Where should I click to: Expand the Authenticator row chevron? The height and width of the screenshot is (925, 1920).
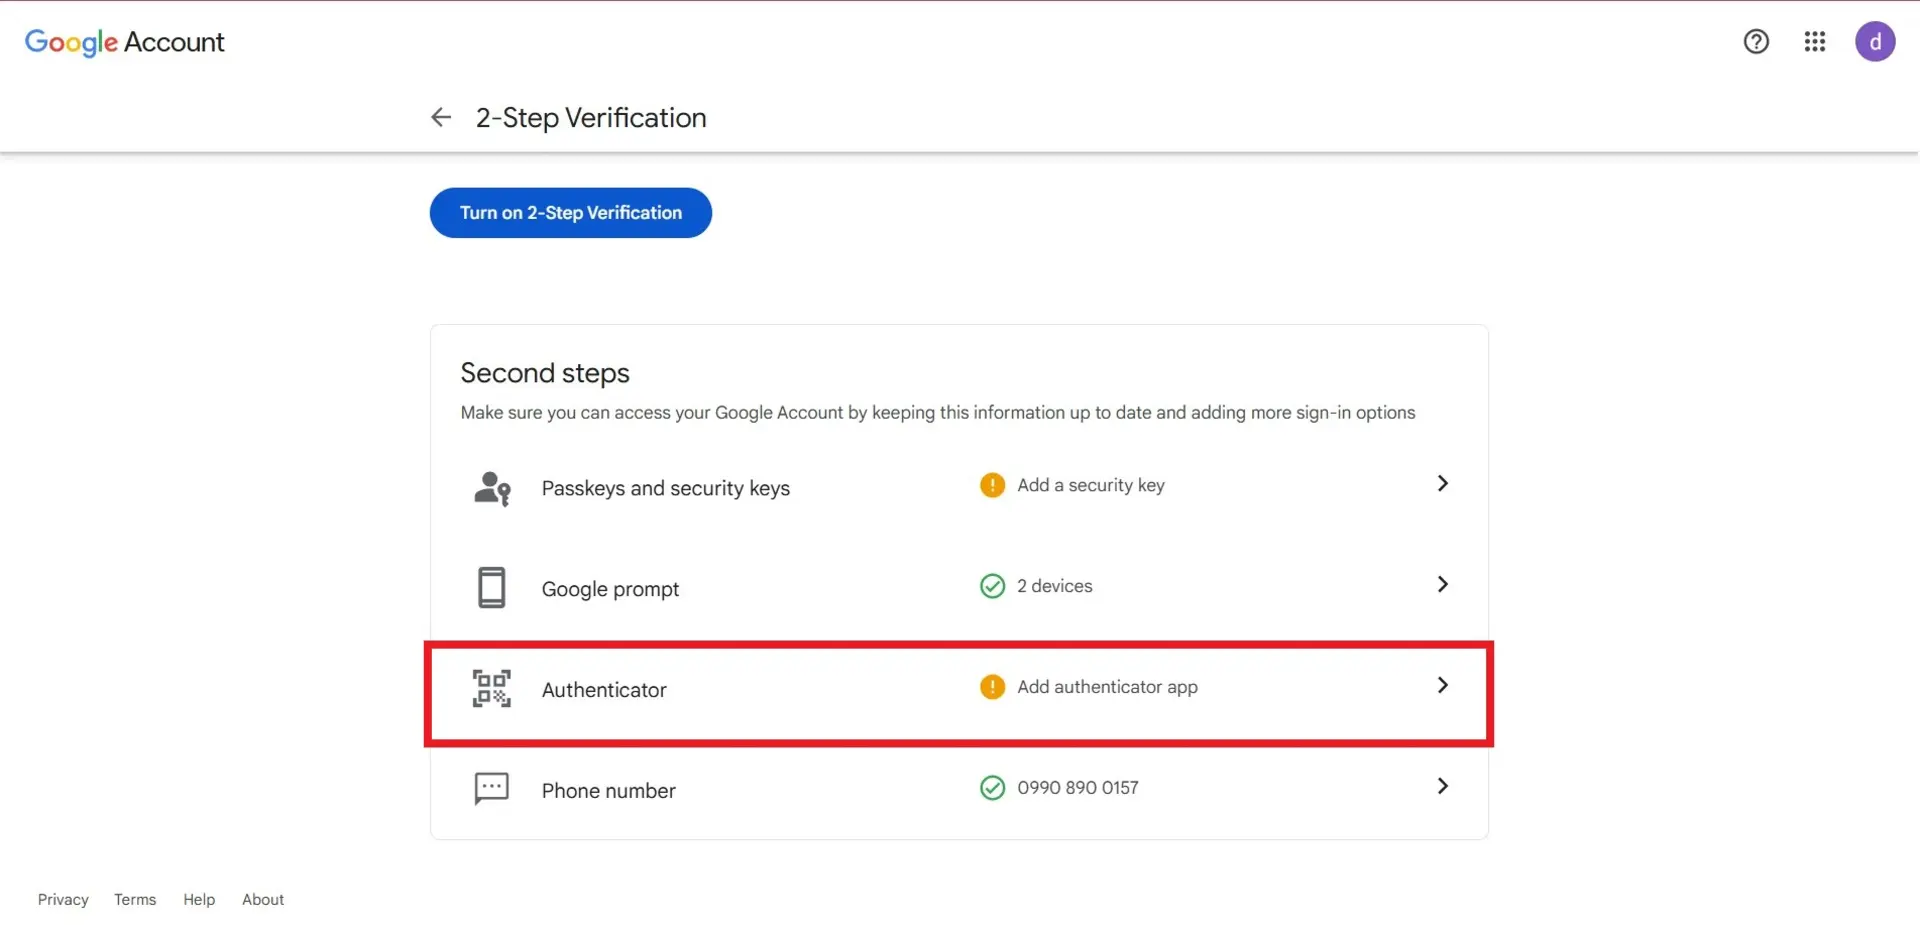coord(1442,685)
